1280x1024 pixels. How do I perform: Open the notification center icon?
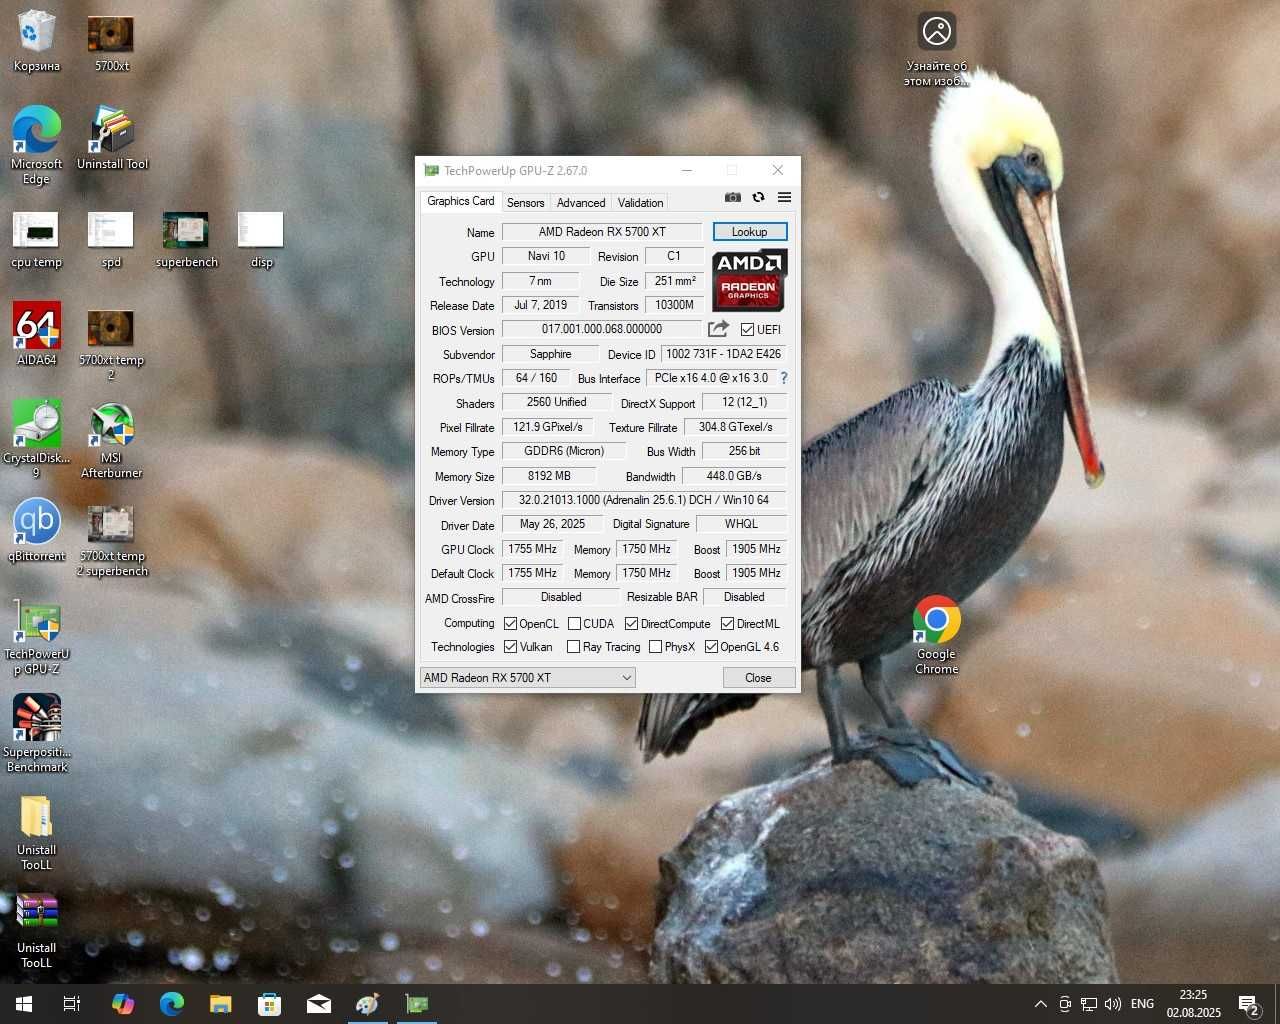[1248, 1004]
